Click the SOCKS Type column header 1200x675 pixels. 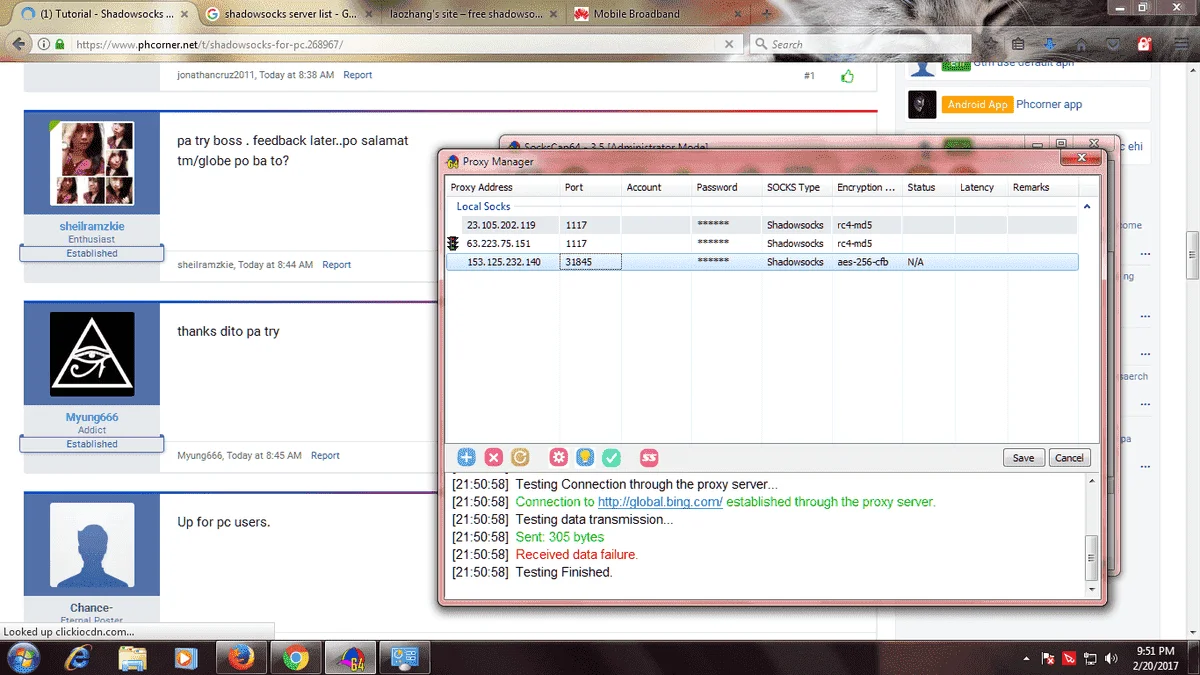[796, 187]
